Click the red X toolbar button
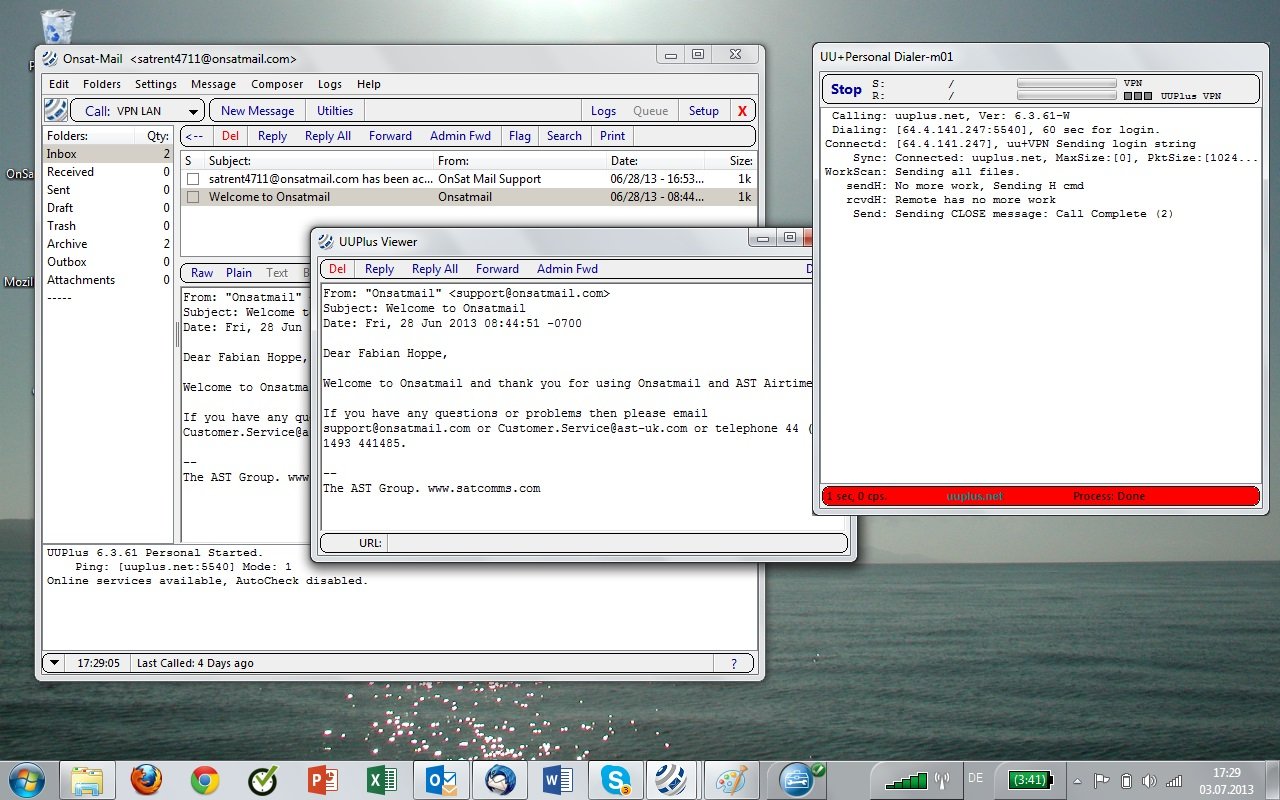 point(742,111)
